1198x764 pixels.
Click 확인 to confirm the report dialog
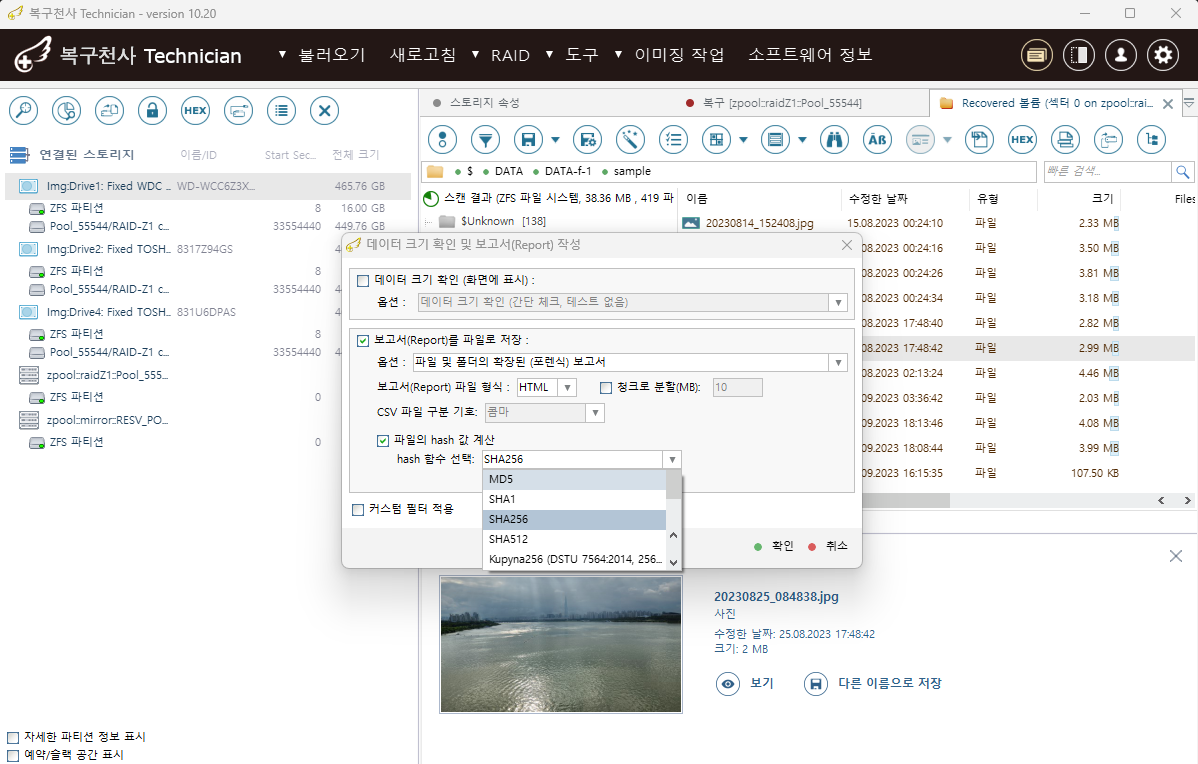(782, 546)
